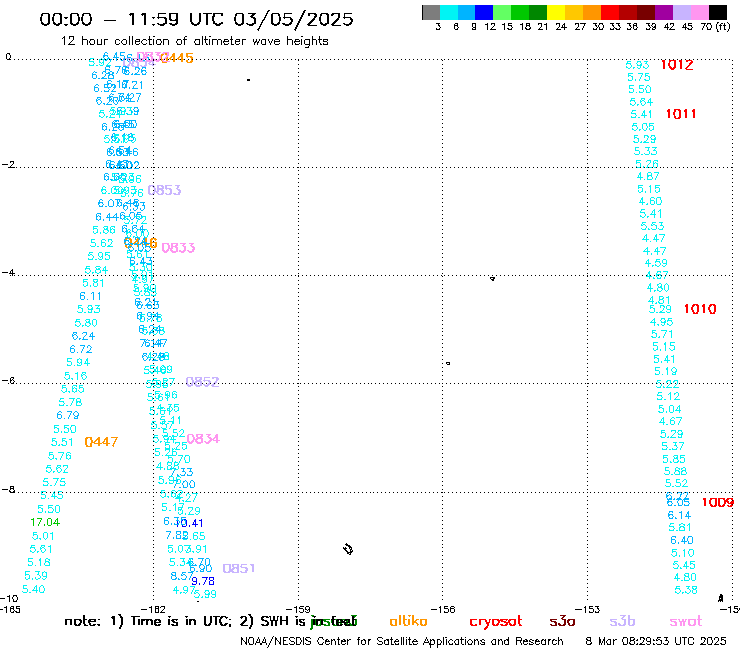
Task: Select the '5.01' wave height value
Action: tap(43, 536)
